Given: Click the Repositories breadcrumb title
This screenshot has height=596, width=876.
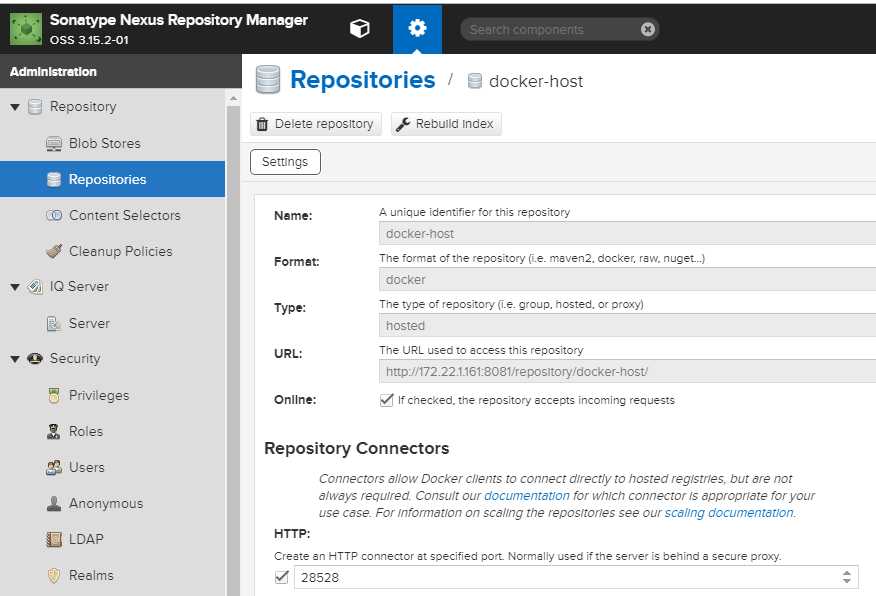Looking at the screenshot, I should pos(363,80).
